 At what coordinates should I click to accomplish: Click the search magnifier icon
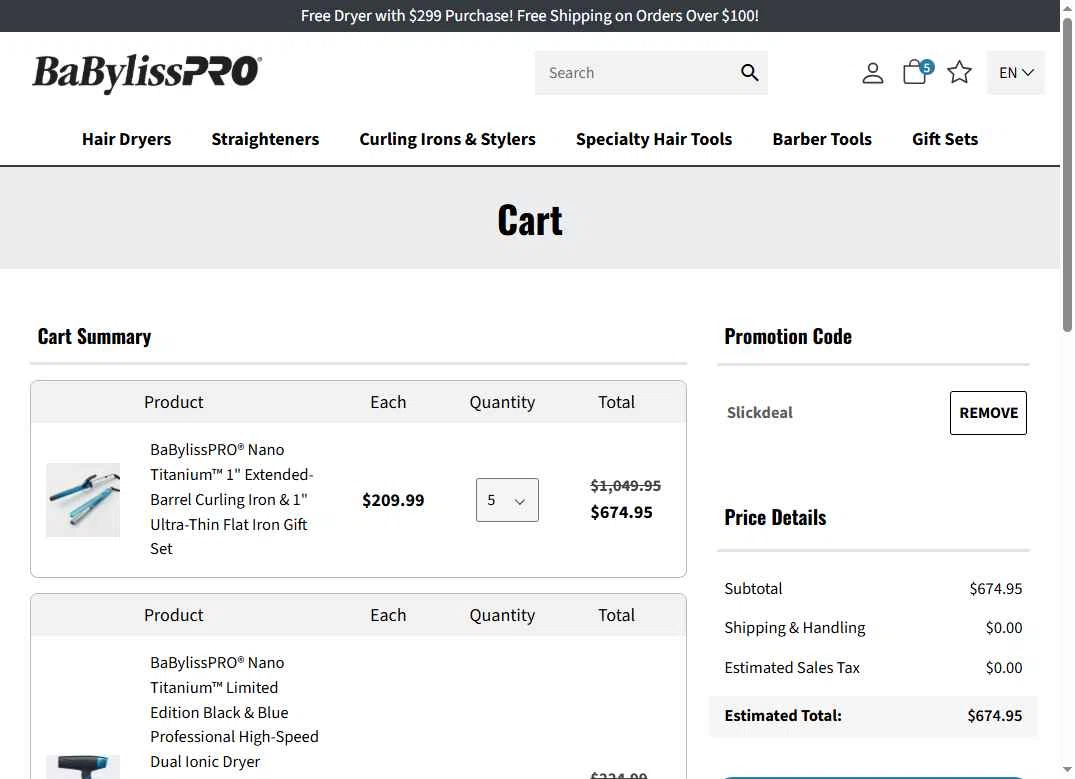pos(749,73)
